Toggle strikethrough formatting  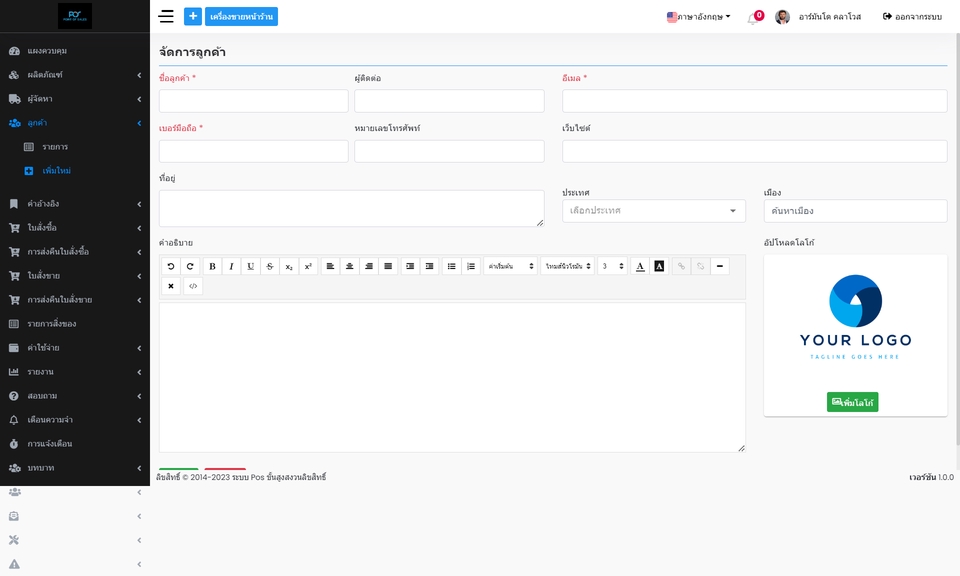pyautogui.click(x=270, y=266)
